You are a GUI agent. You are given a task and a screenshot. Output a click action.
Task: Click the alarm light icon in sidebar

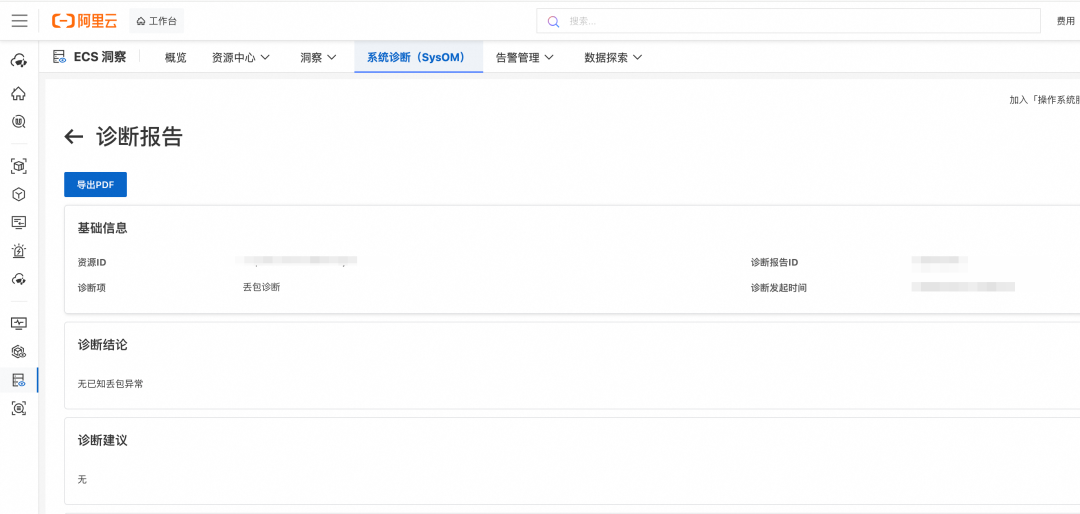[19, 251]
